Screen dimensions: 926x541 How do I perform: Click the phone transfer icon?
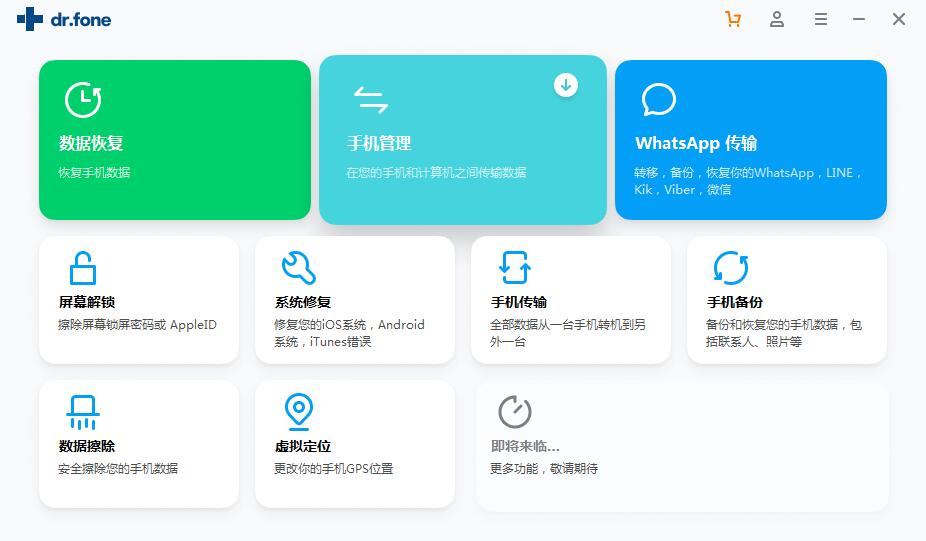(x=515, y=268)
